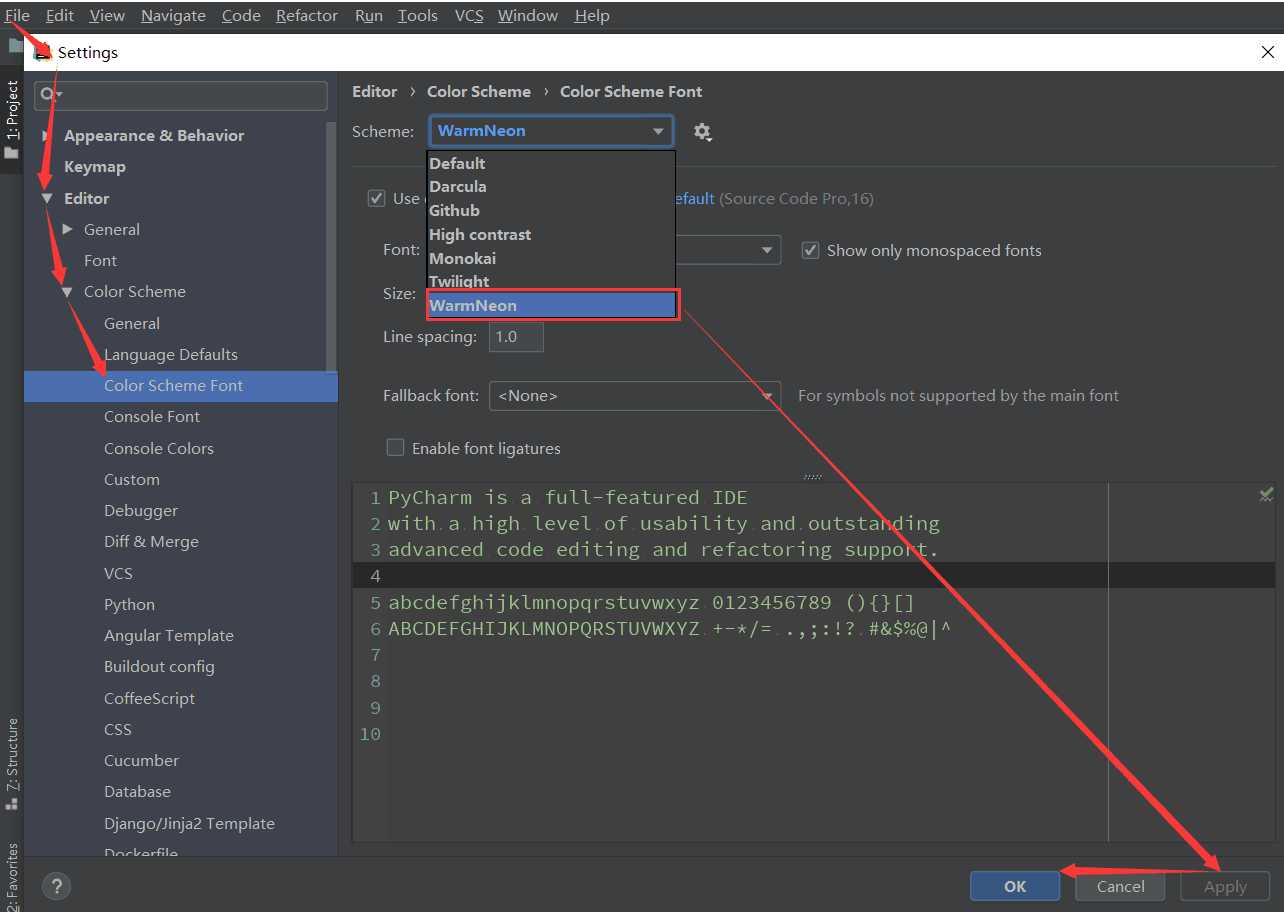Click the OK button
The height and width of the screenshot is (912, 1284).
point(1015,886)
